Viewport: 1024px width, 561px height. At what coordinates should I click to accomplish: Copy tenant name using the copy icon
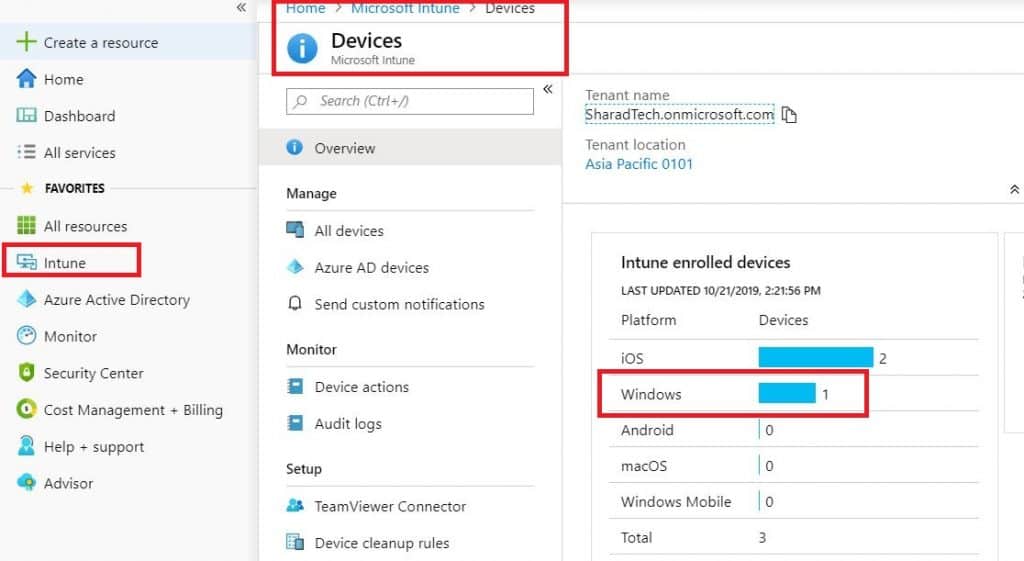pyautogui.click(x=789, y=115)
